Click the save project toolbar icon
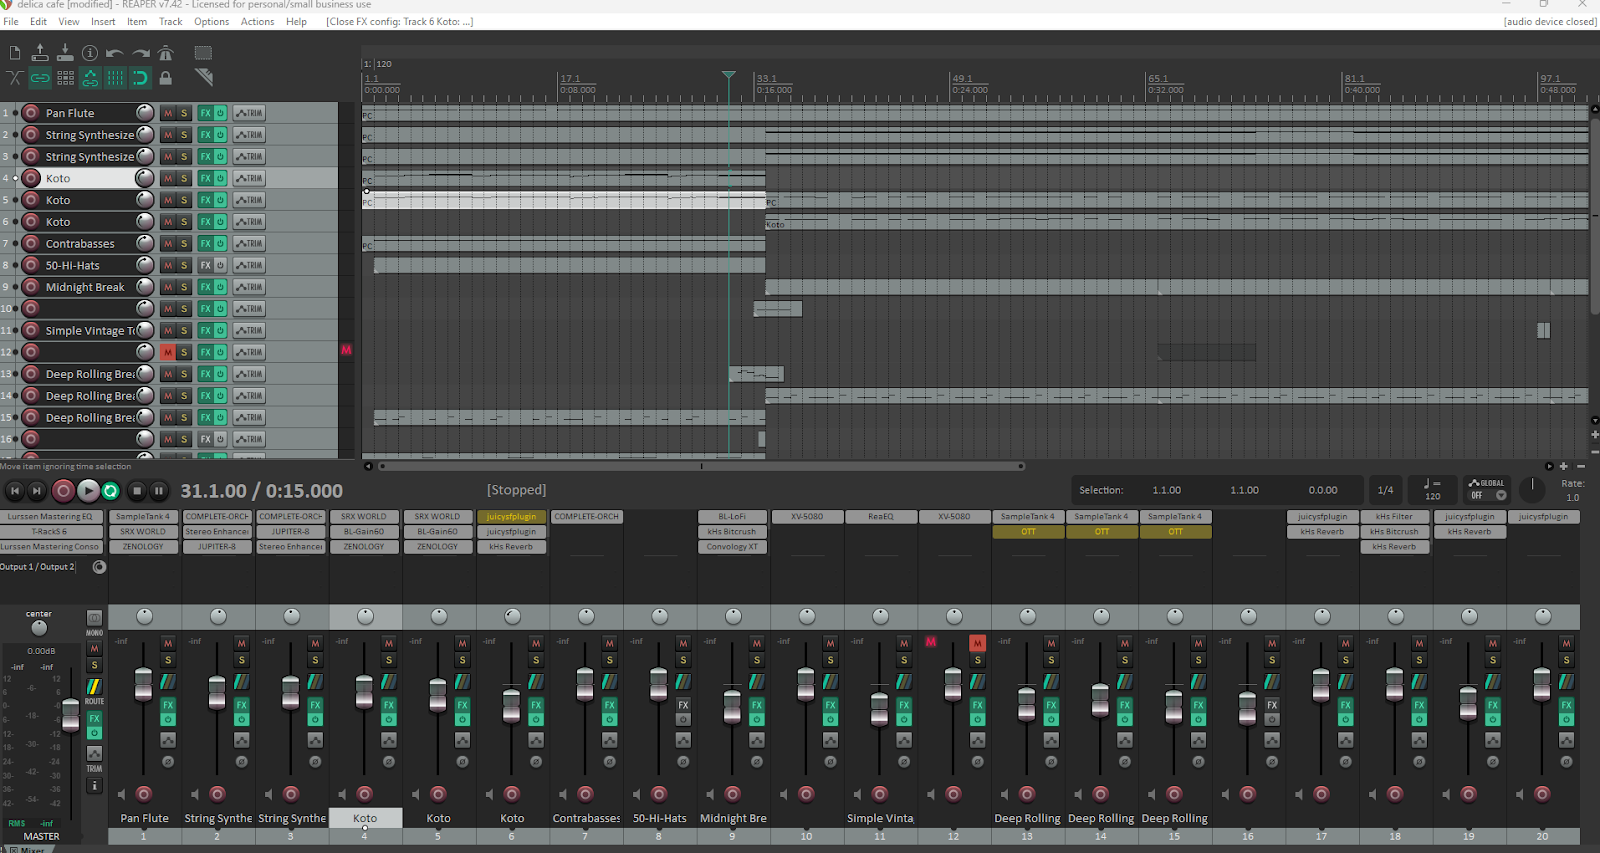This screenshot has height=853, width=1600. point(65,53)
